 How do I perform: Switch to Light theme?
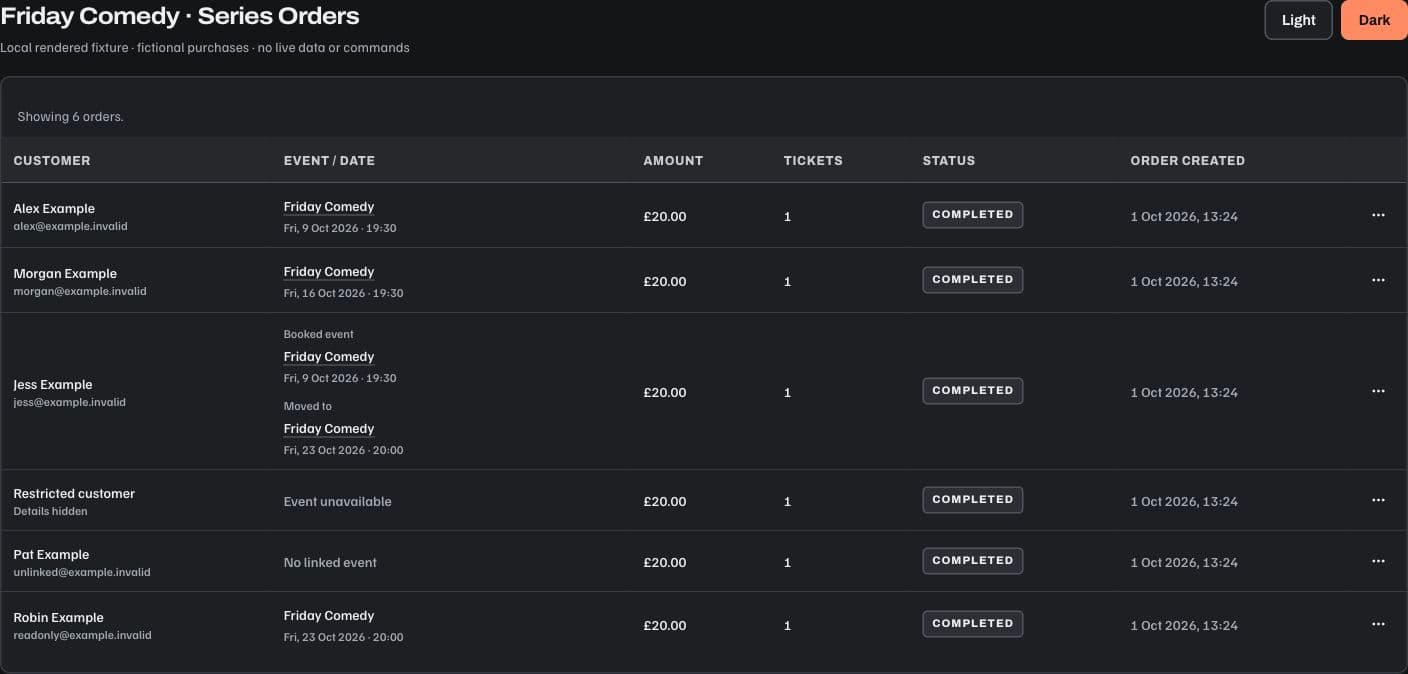point(1298,20)
